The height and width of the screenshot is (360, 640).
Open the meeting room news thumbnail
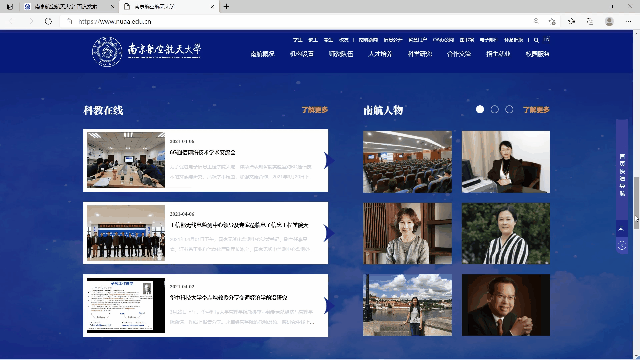[126, 160]
